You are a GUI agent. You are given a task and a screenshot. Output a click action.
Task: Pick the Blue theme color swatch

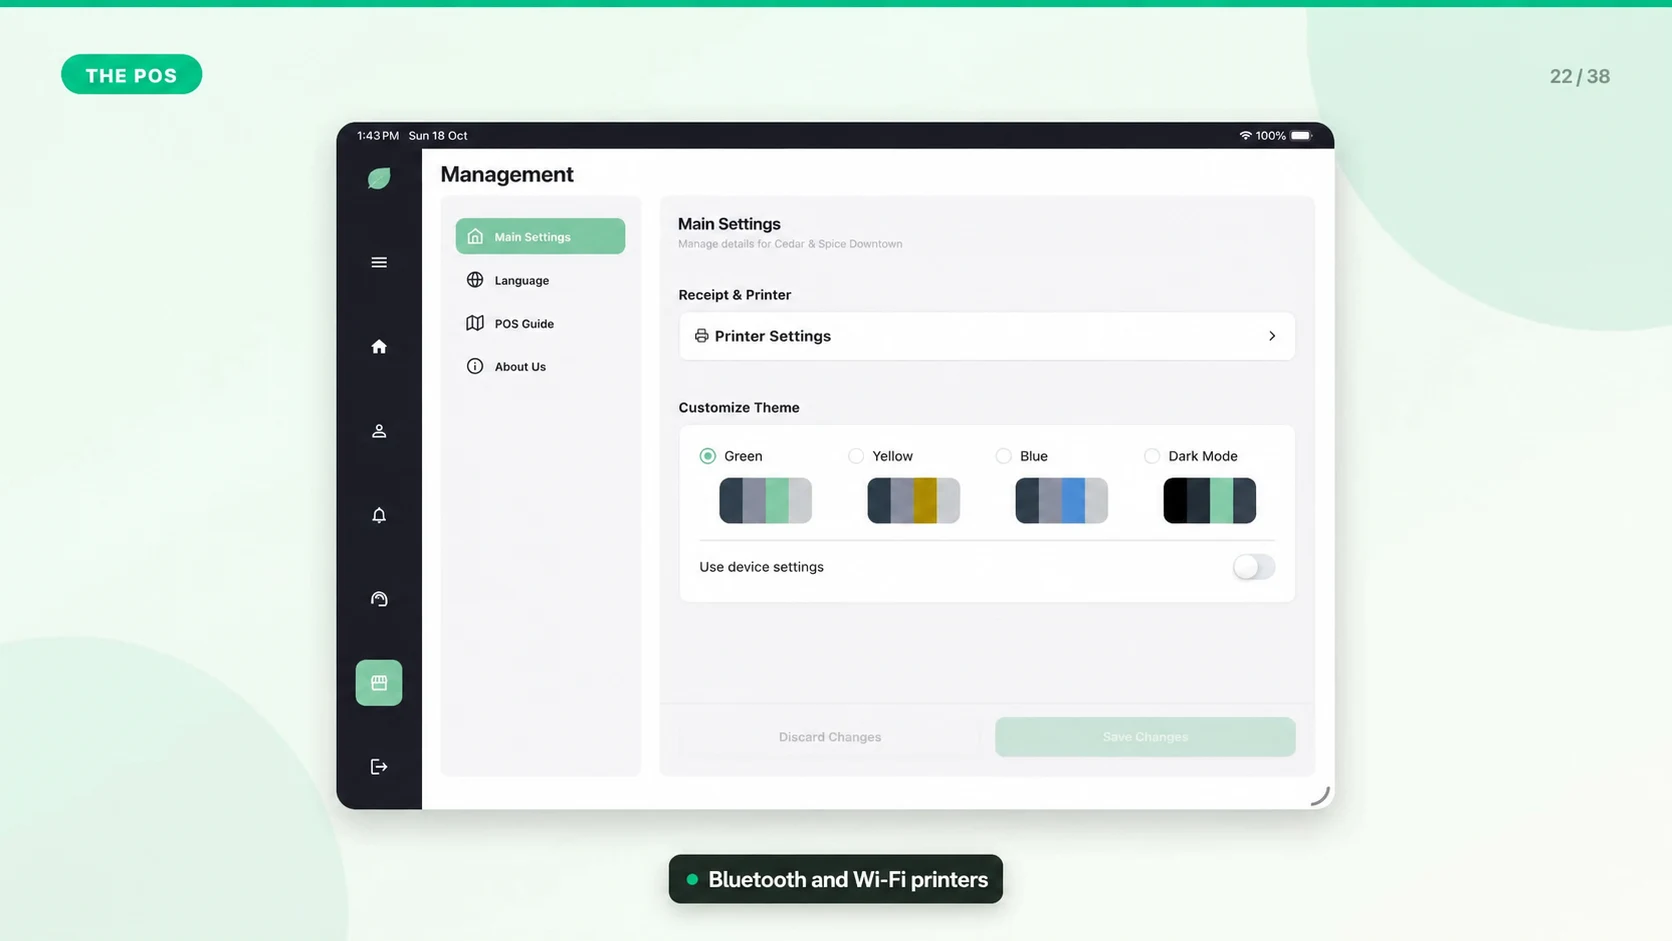(x=1061, y=500)
